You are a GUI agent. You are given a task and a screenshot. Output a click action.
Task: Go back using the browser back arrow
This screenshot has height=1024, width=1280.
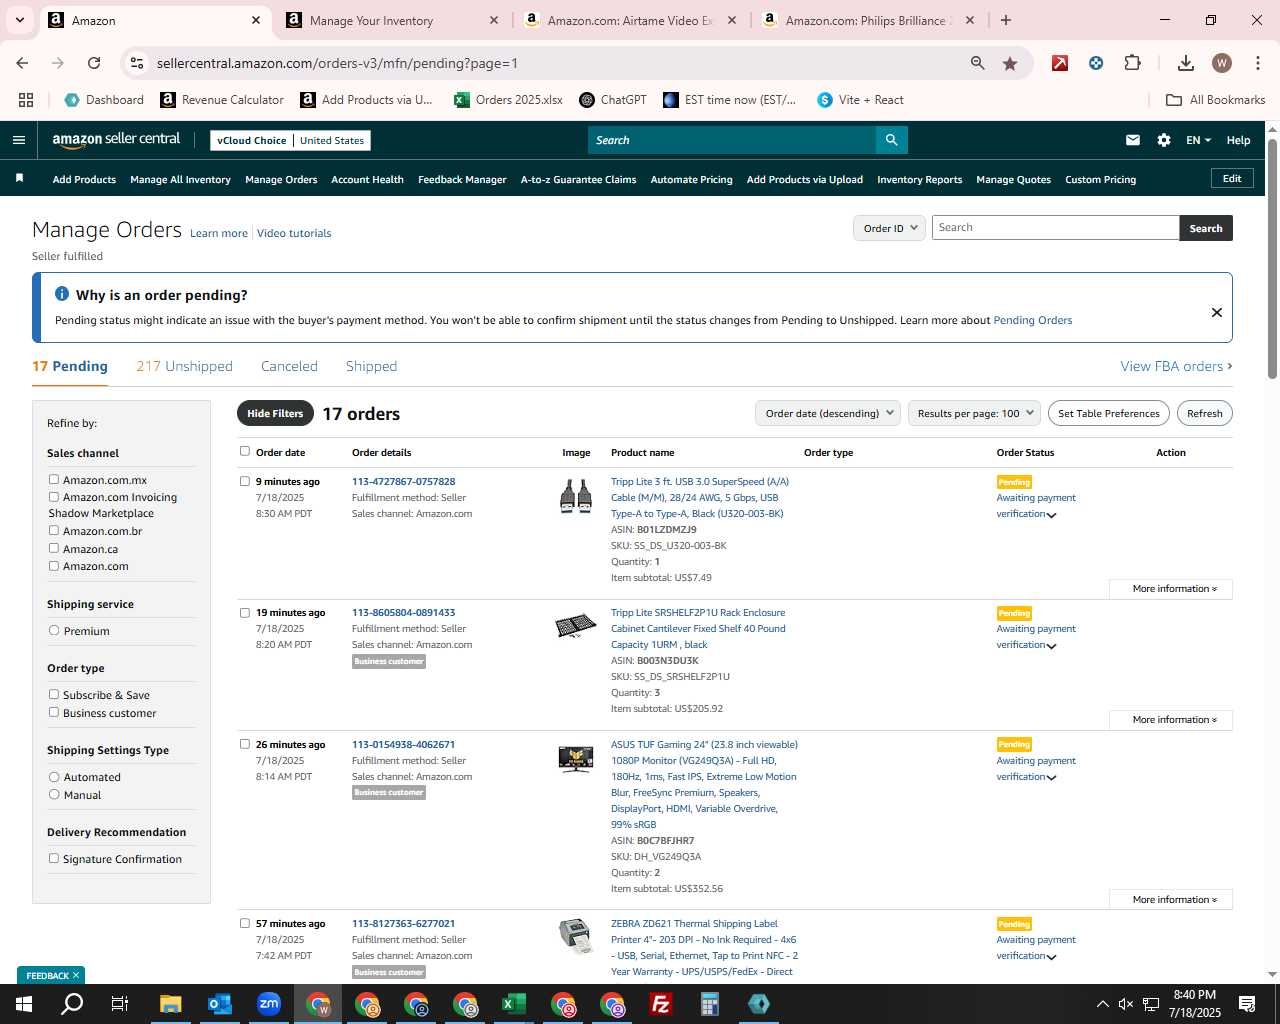[22, 63]
